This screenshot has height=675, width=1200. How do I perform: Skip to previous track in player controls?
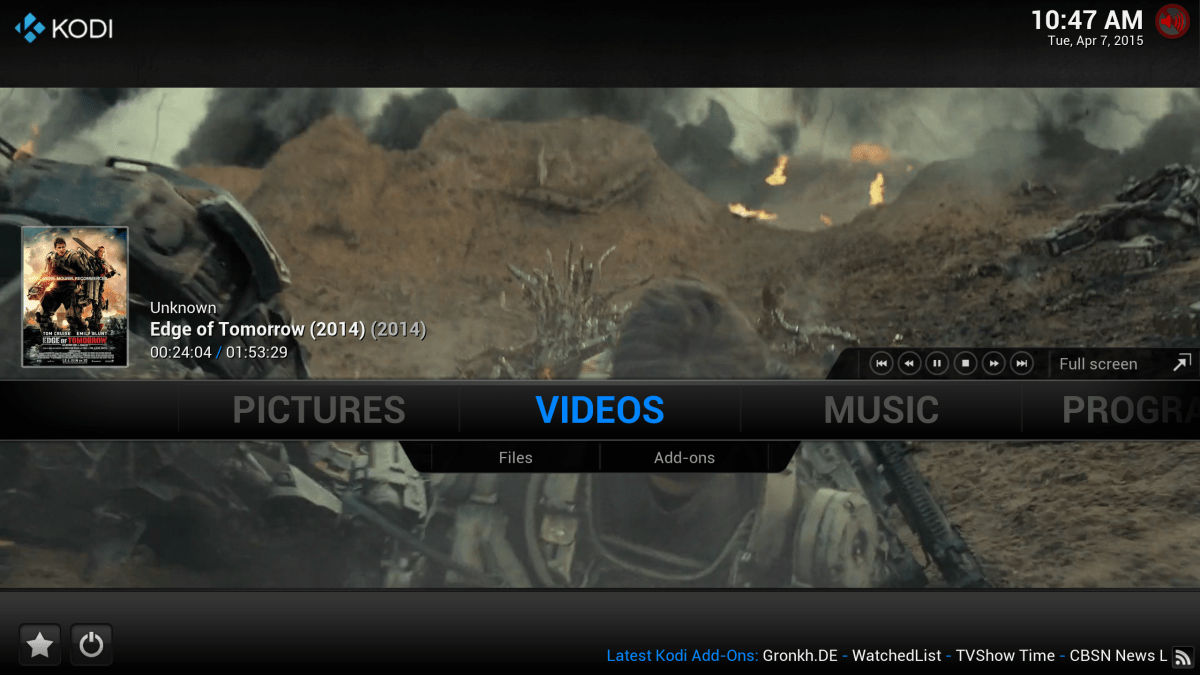(880, 364)
